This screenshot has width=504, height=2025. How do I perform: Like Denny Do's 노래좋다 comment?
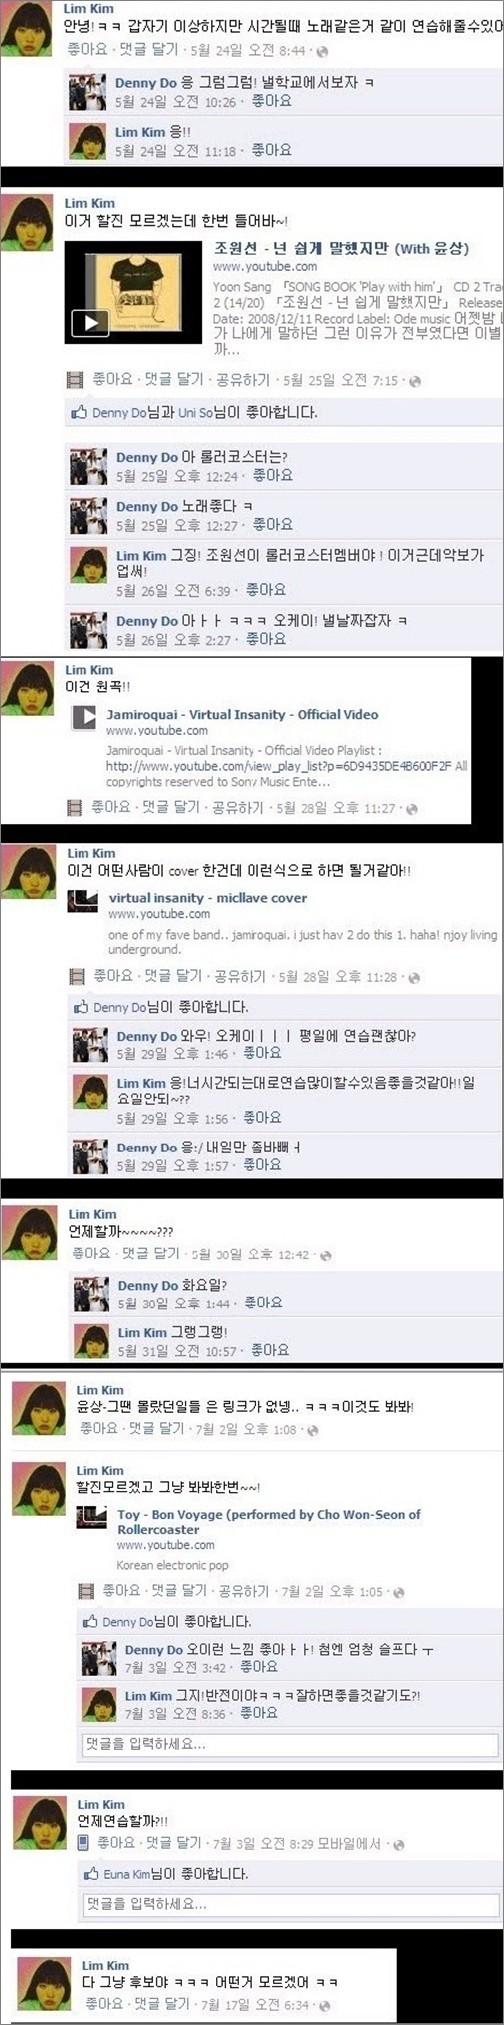pyautogui.click(x=272, y=524)
